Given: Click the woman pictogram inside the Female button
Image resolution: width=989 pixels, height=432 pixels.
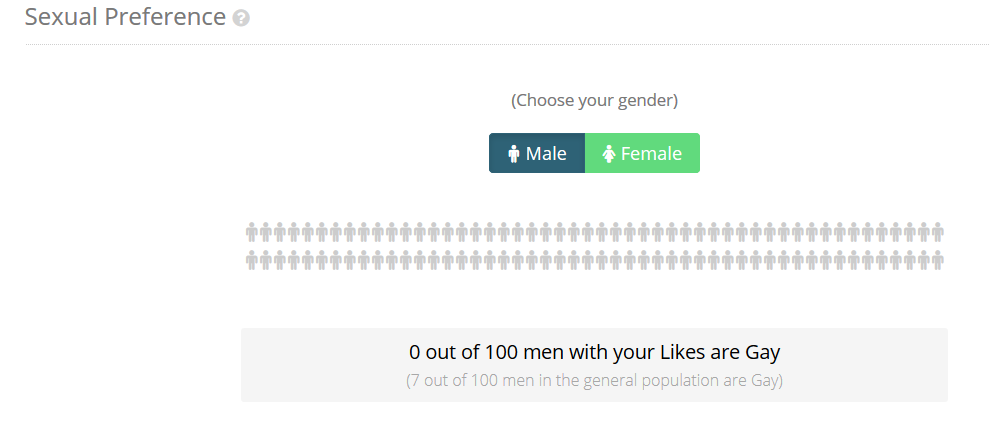Looking at the screenshot, I should (x=609, y=154).
